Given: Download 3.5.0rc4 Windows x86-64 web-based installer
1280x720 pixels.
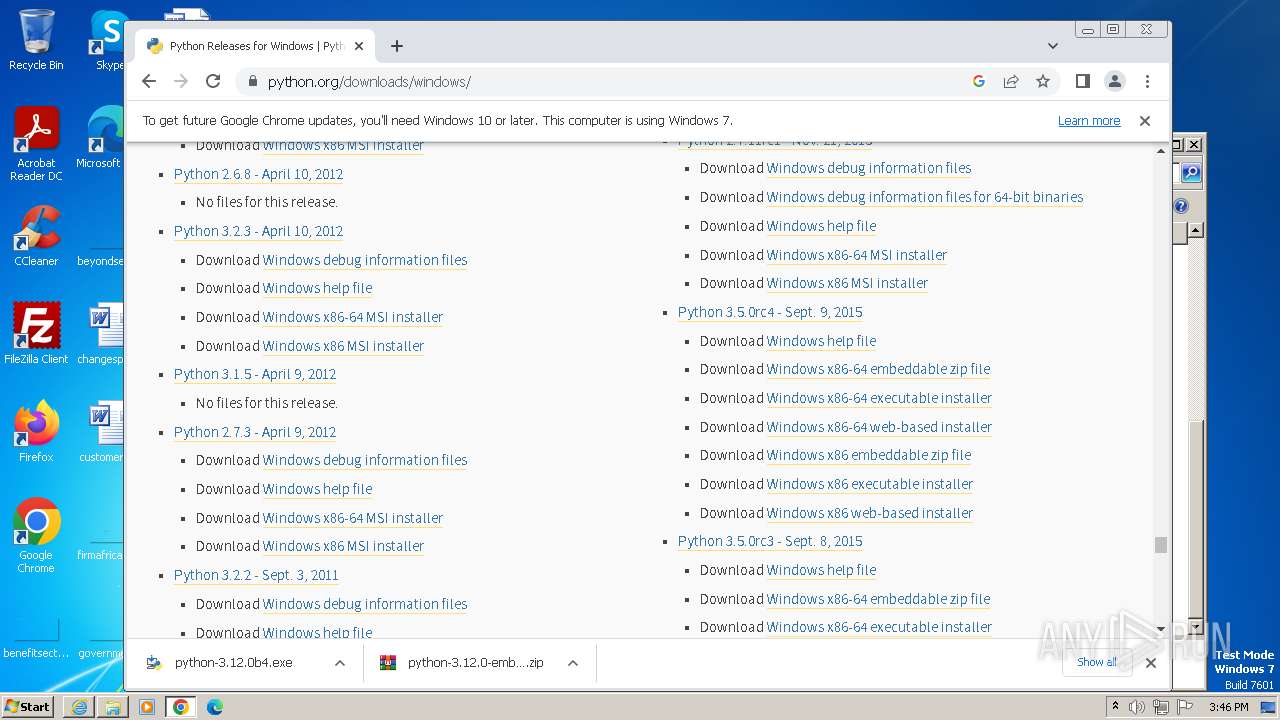Looking at the screenshot, I should 879,427.
